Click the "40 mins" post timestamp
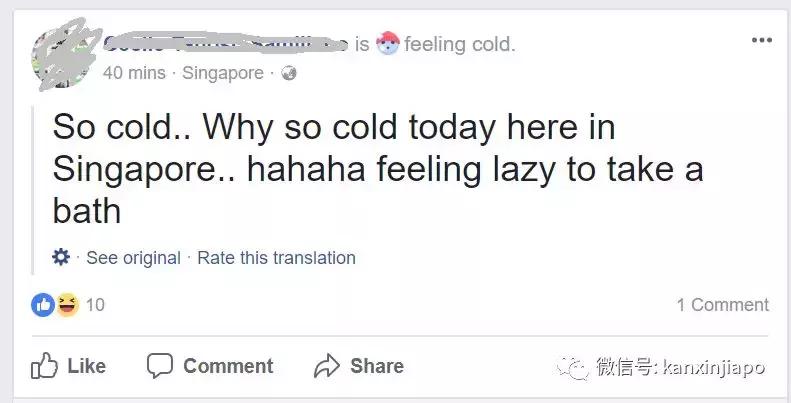Viewport: 791px width, 403px height. click(127, 73)
